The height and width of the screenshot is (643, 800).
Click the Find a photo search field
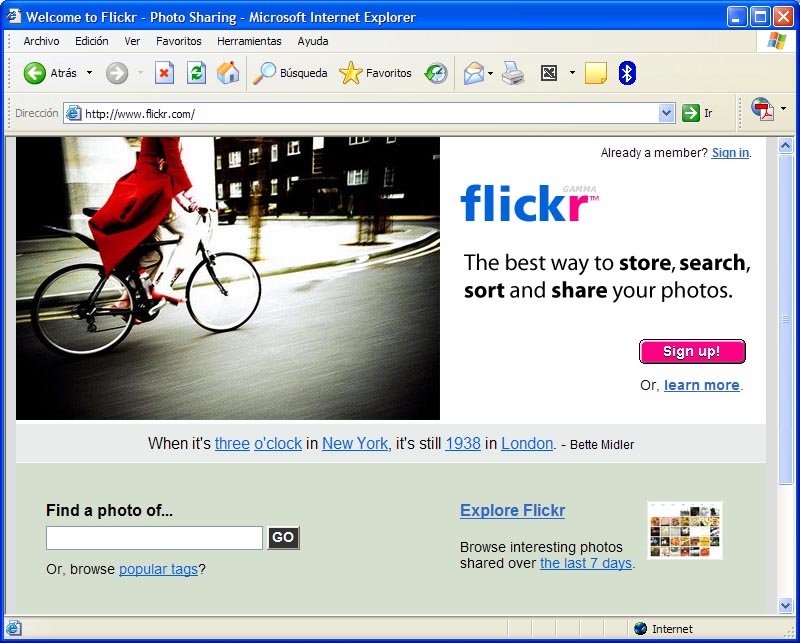[154, 538]
